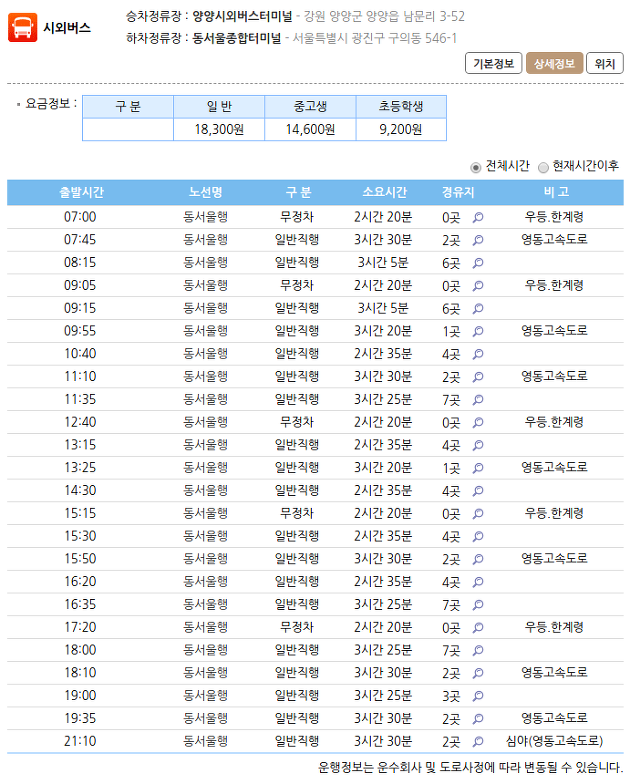View stopovers for the 13:25 departure
Image resolution: width=630 pixels, height=784 pixels.
pyautogui.click(x=478, y=468)
